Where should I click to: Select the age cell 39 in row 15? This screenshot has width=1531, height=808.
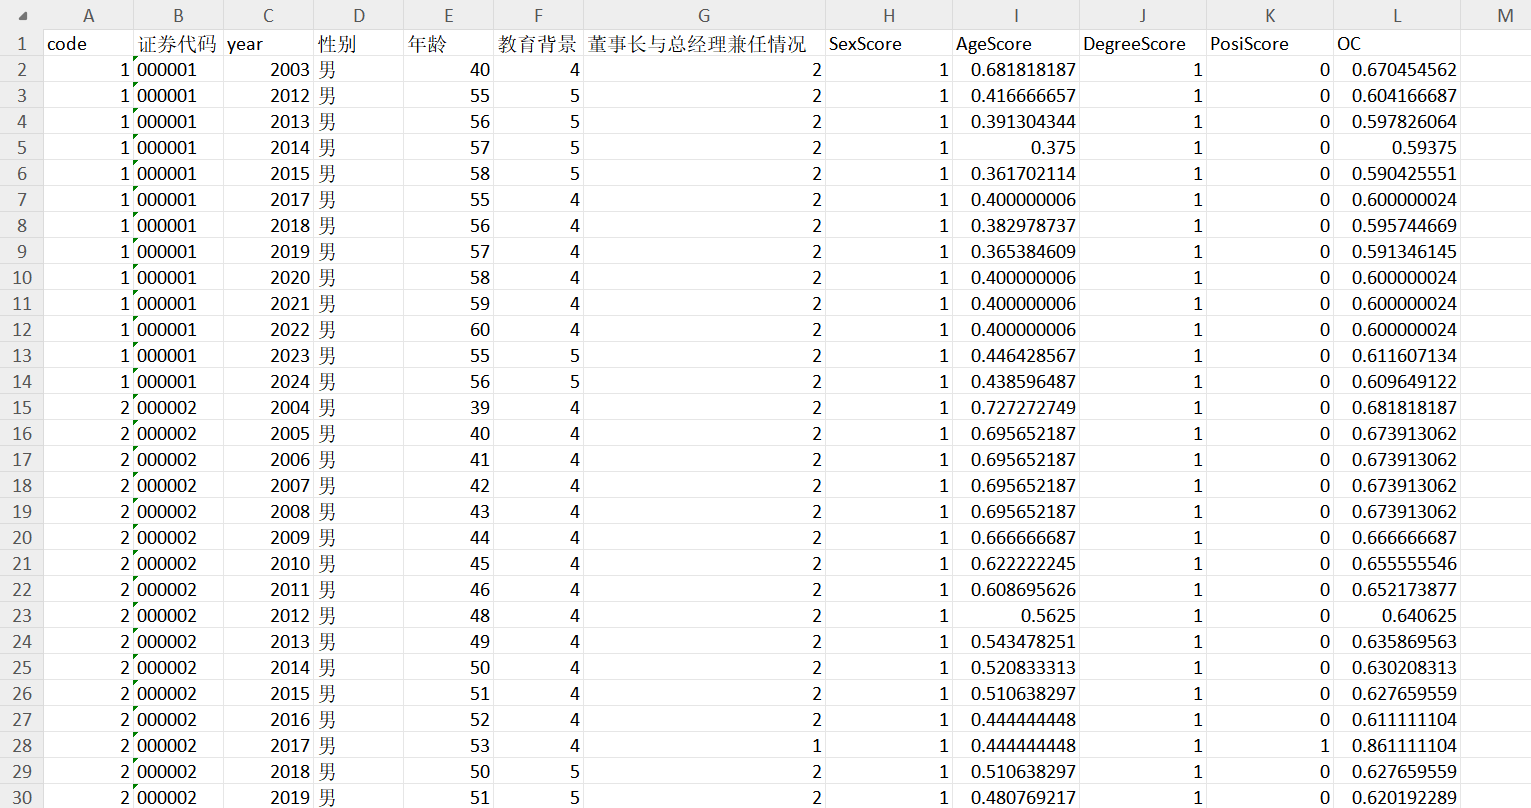448,408
